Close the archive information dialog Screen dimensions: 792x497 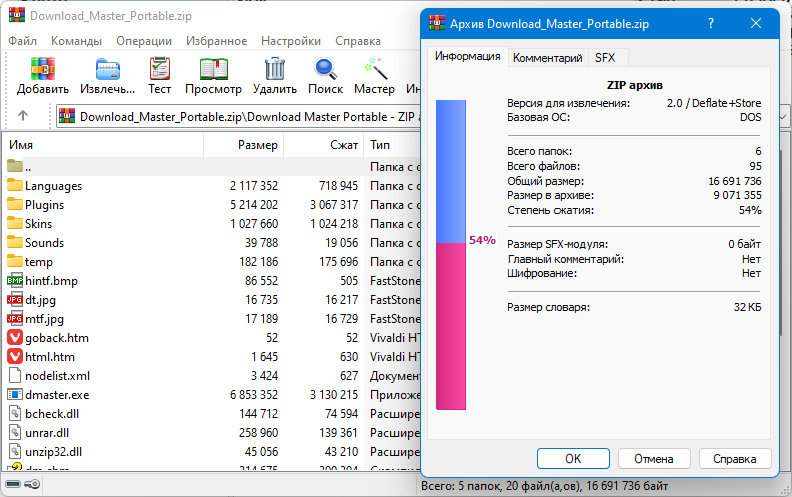tap(756, 23)
